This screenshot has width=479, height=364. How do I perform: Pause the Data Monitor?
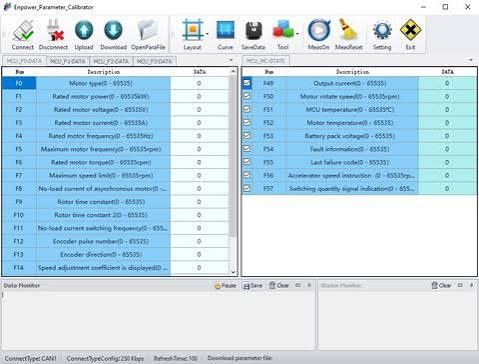[225, 286]
